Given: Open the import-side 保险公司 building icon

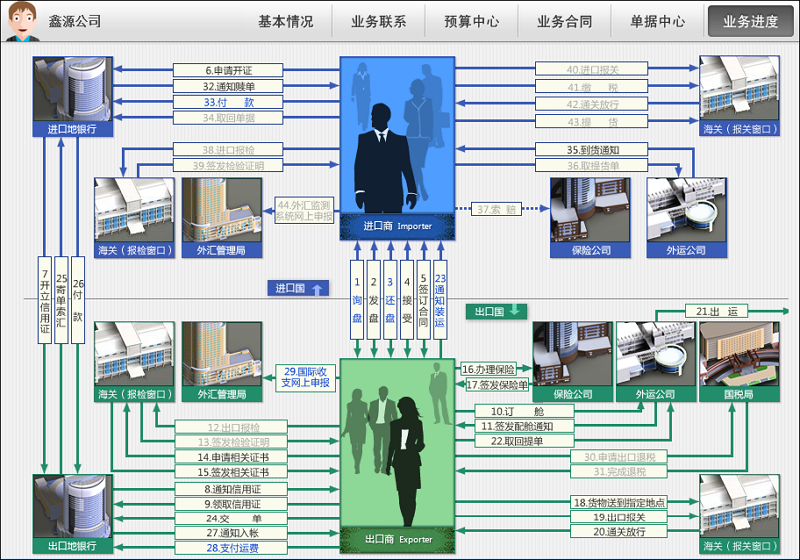Looking at the screenshot, I should (x=589, y=211).
